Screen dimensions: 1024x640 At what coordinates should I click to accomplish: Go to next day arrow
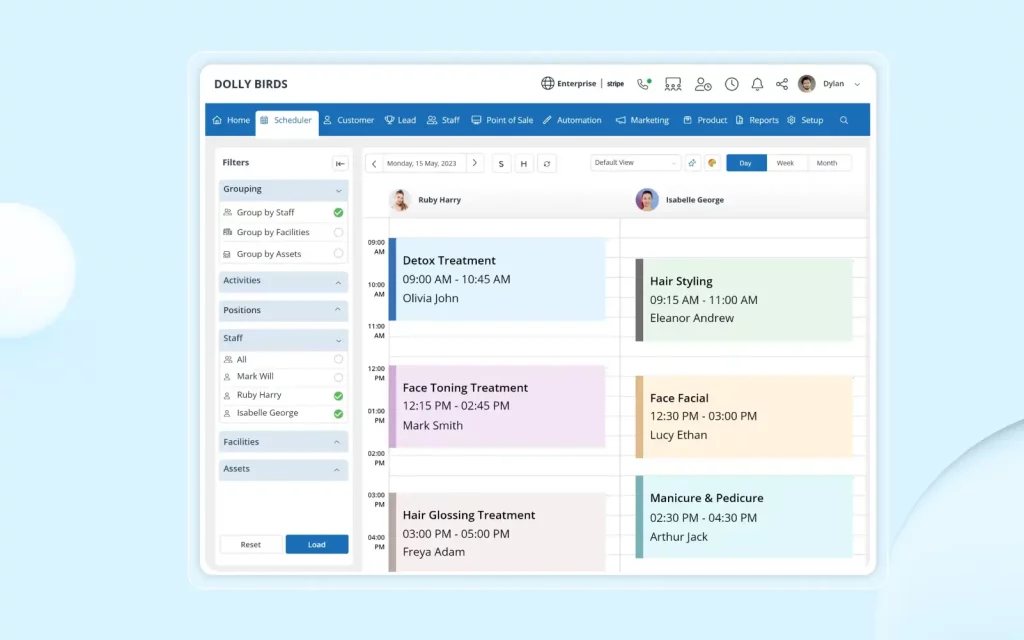point(475,163)
